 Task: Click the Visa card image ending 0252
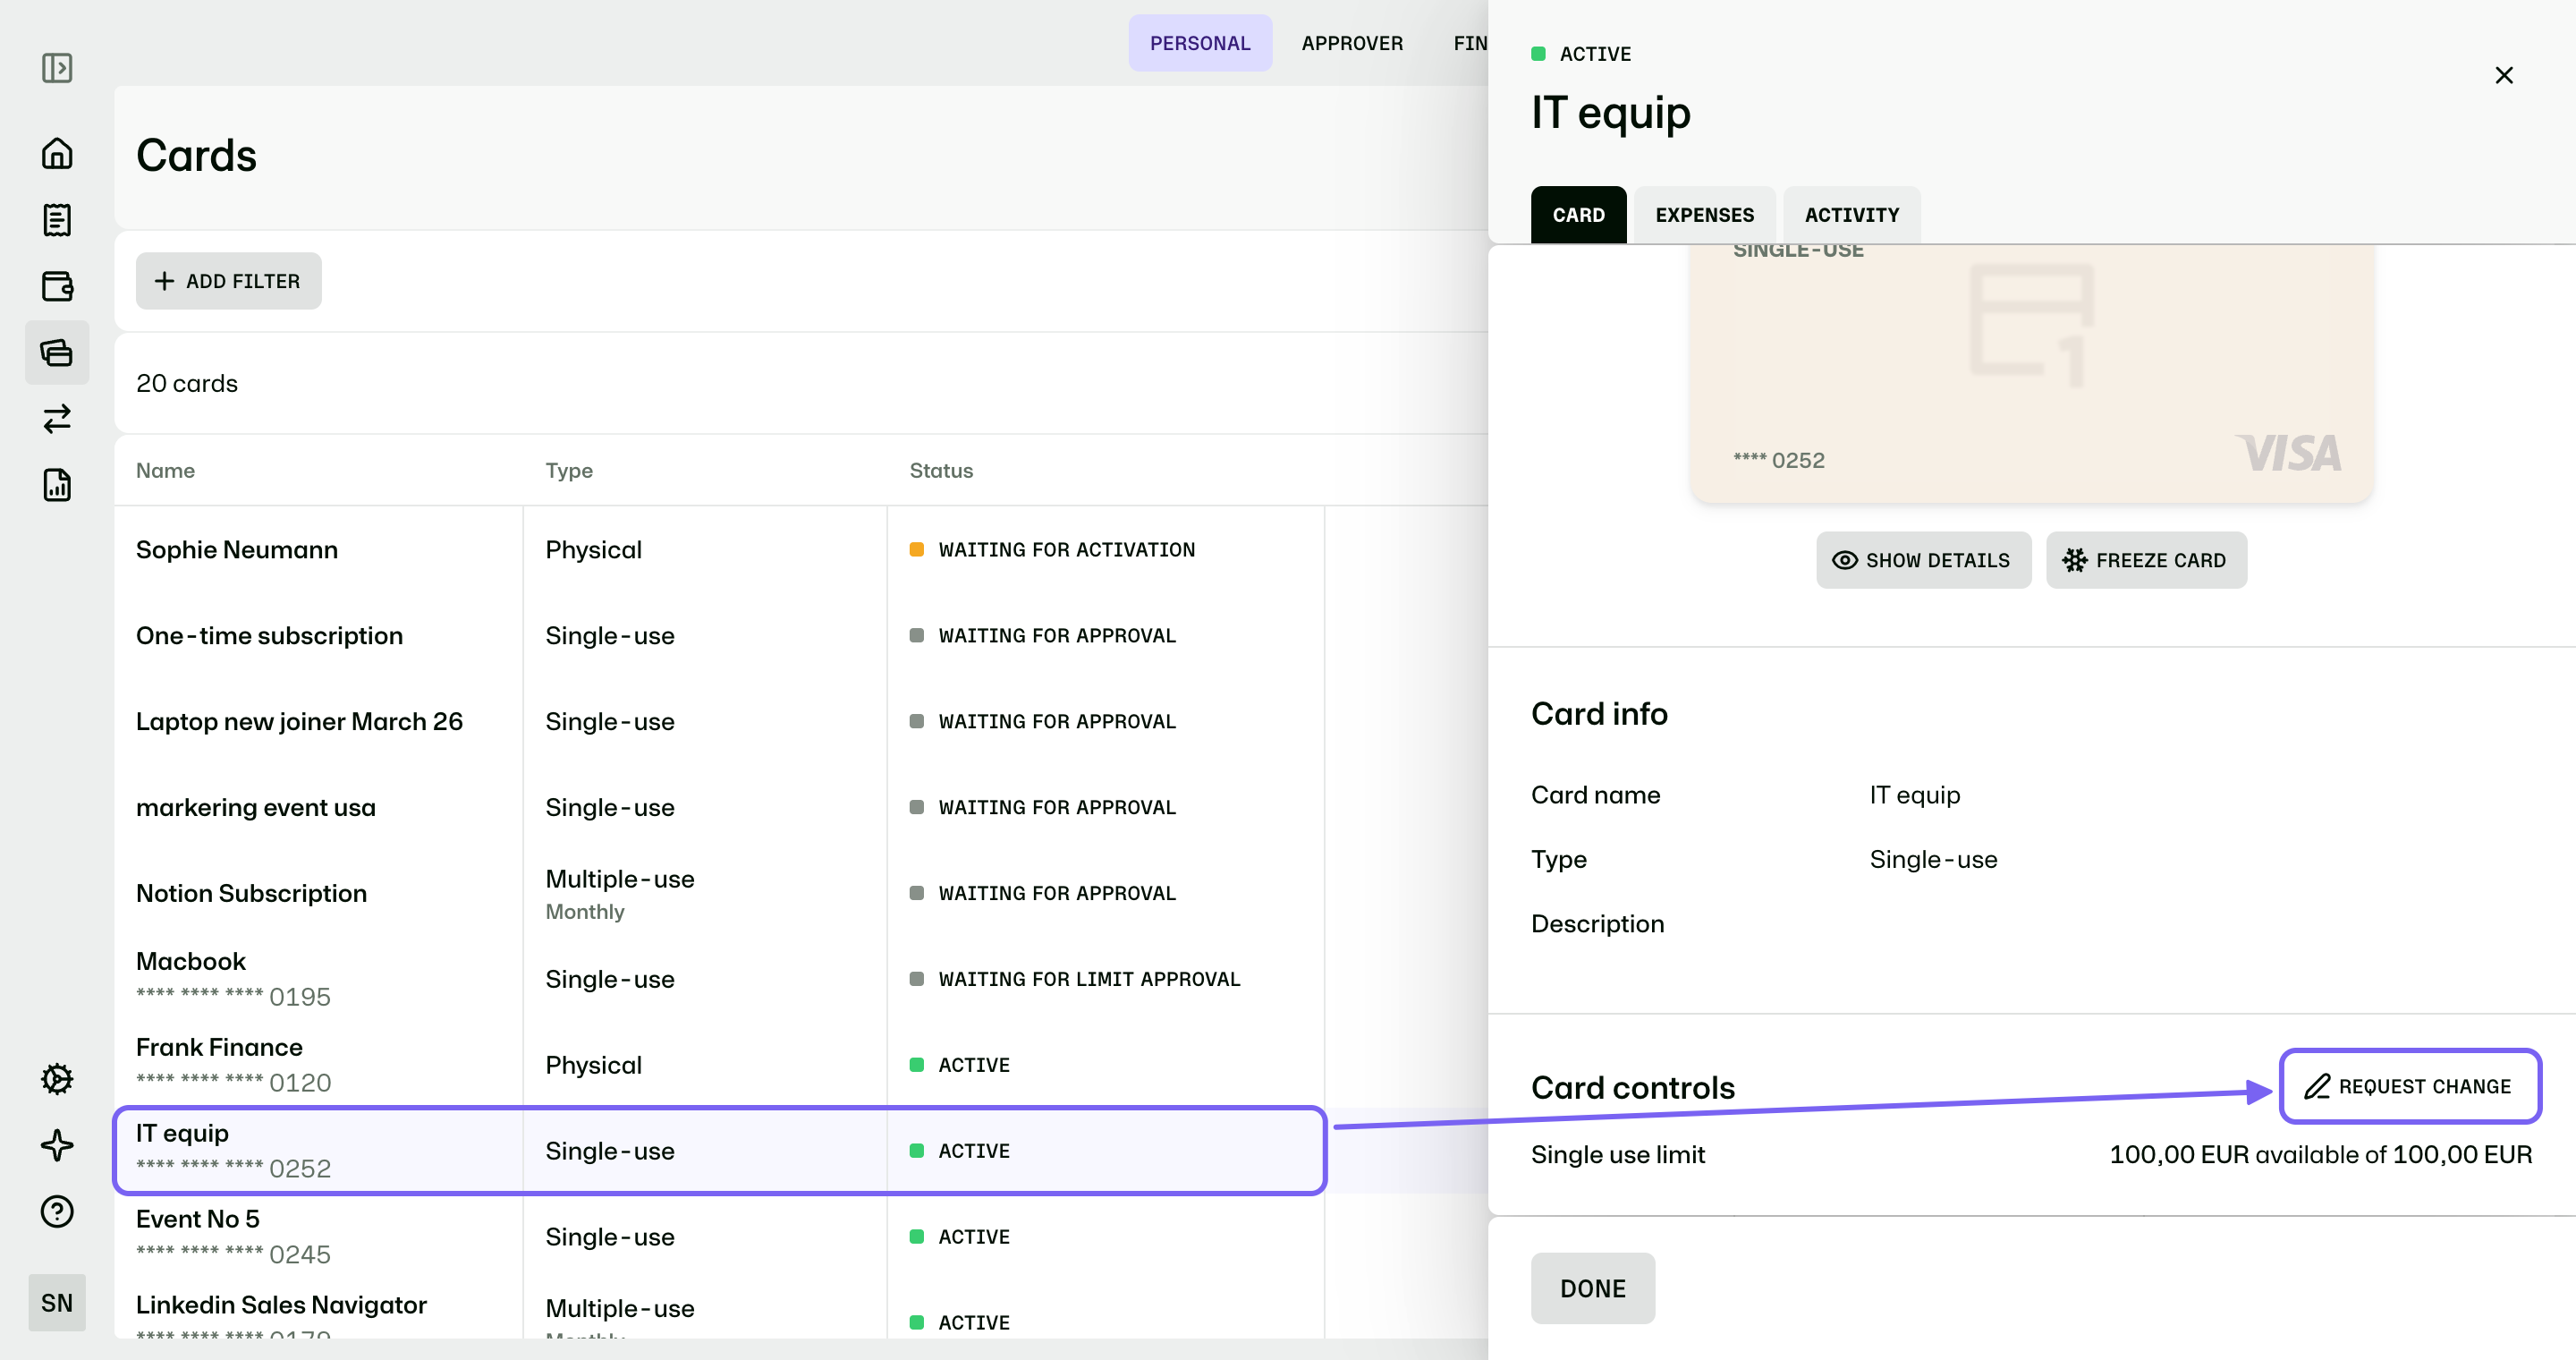2031,372
